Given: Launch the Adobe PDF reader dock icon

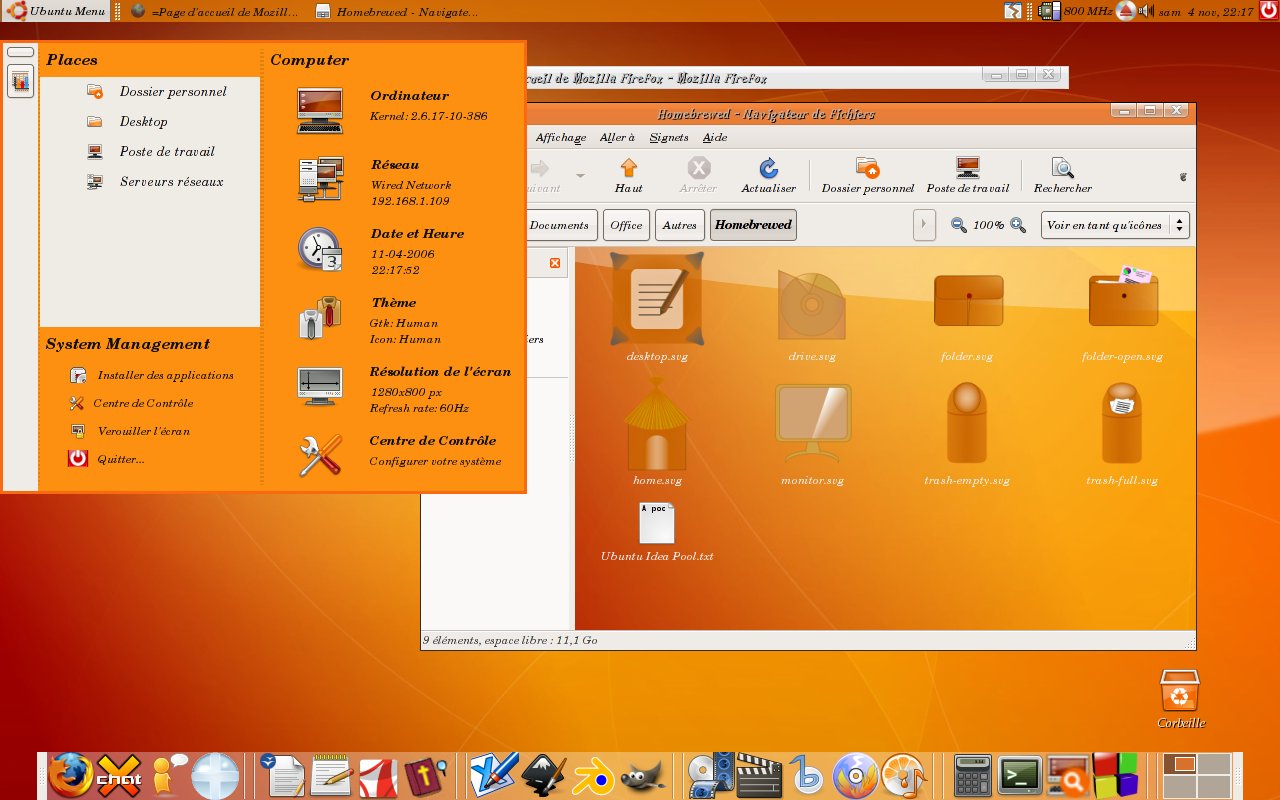Looking at the screenshot, I should 380,776.
